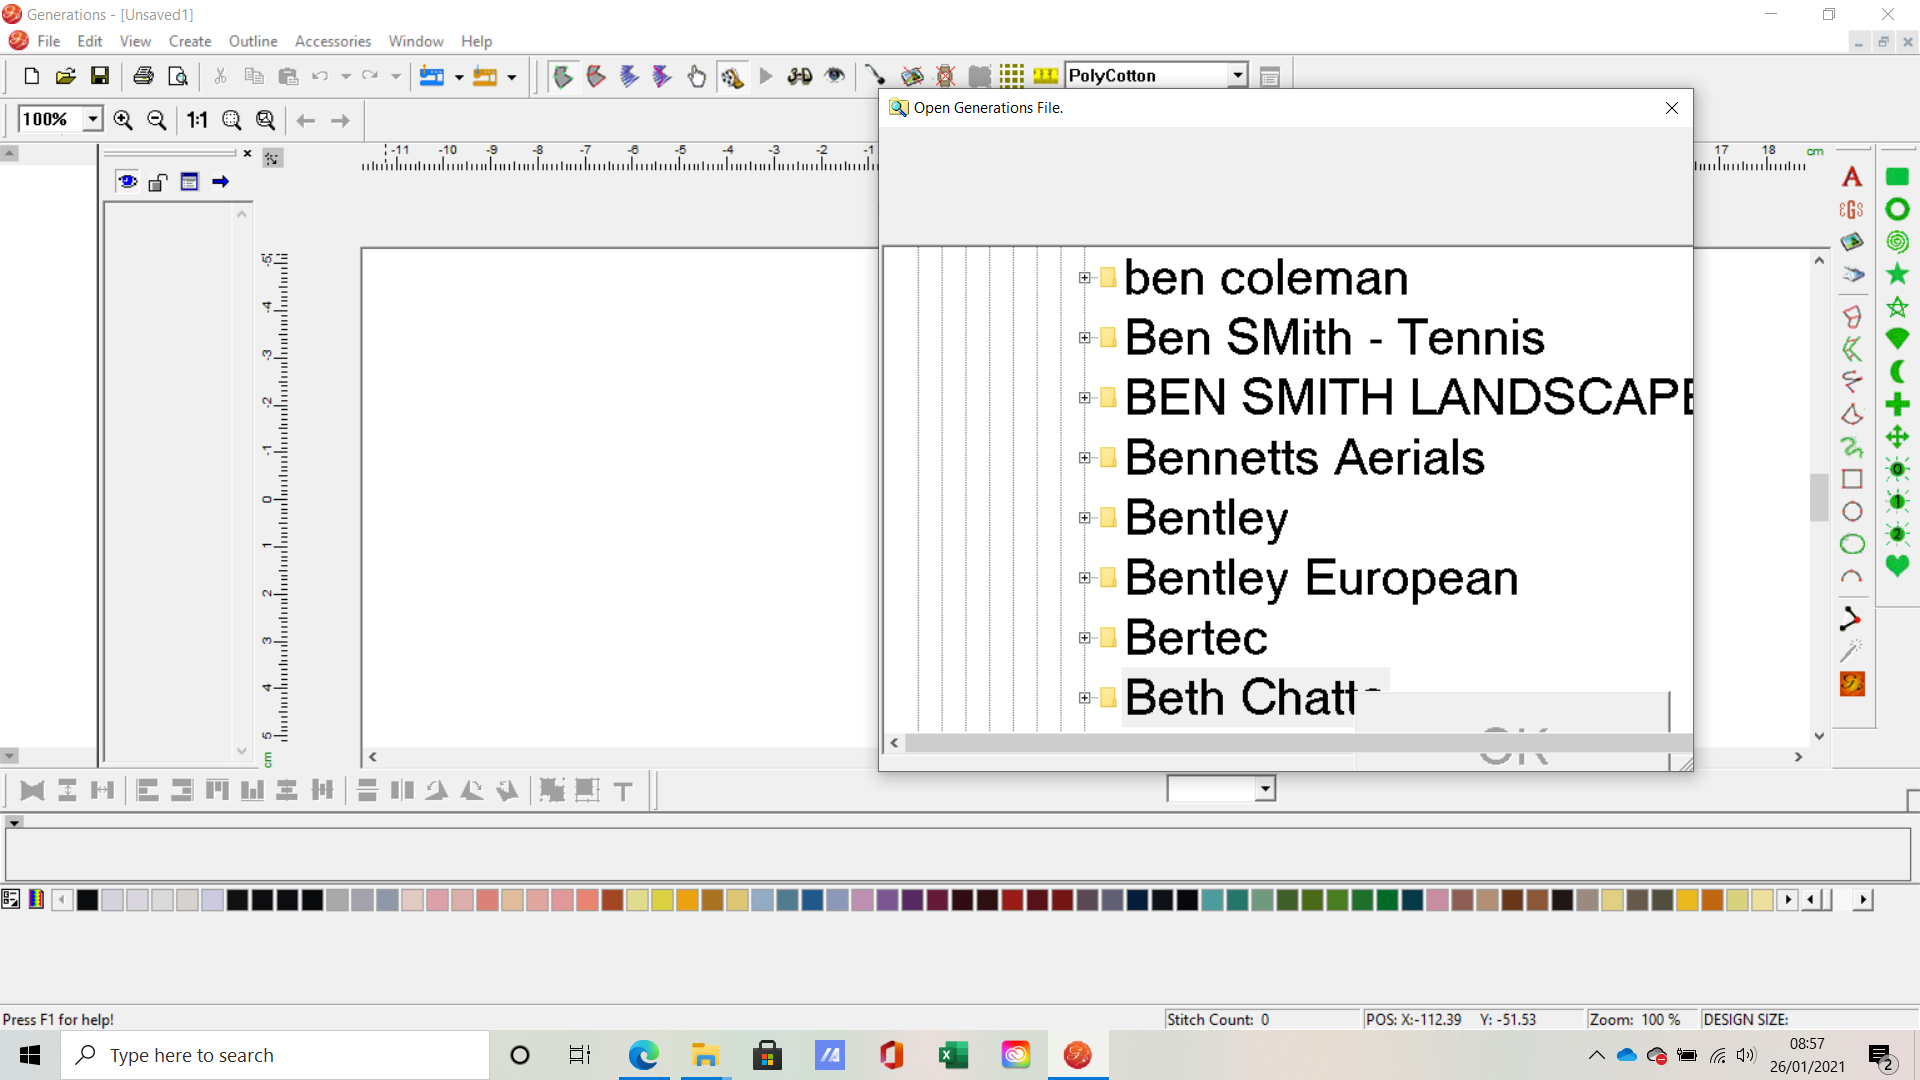Image resolution: width=1920 pixels, height=1080 pixels.
Task: Toggle the eye visibility icon in panel
Action: pos(127,182)
